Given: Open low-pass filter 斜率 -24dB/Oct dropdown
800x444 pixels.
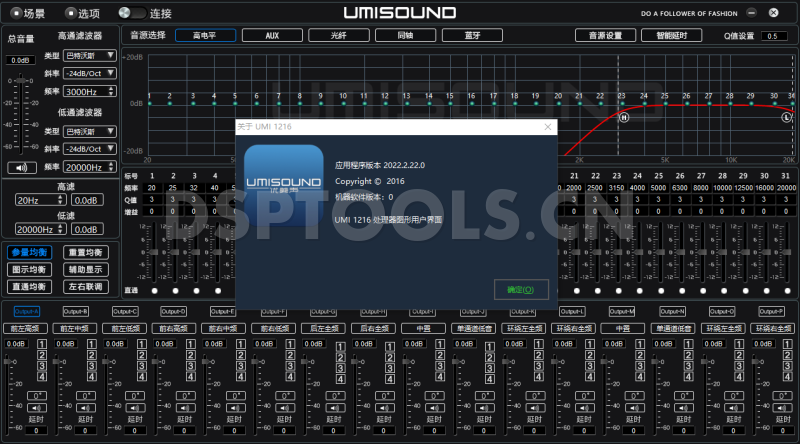Looking at the screenshot, I should pos(90,149).
